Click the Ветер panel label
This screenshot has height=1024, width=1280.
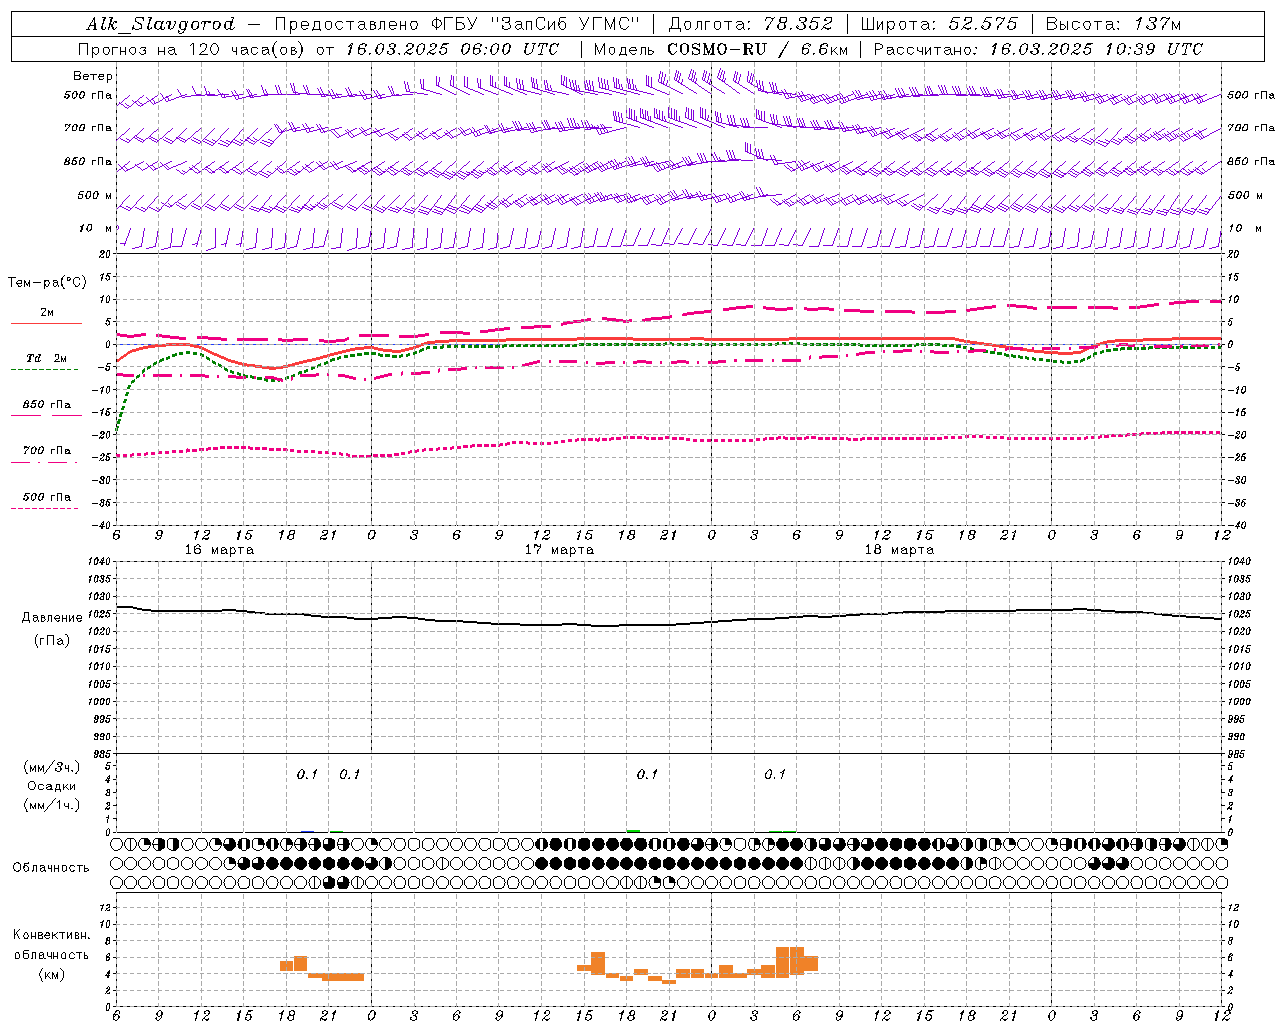[x=93, y=76]
